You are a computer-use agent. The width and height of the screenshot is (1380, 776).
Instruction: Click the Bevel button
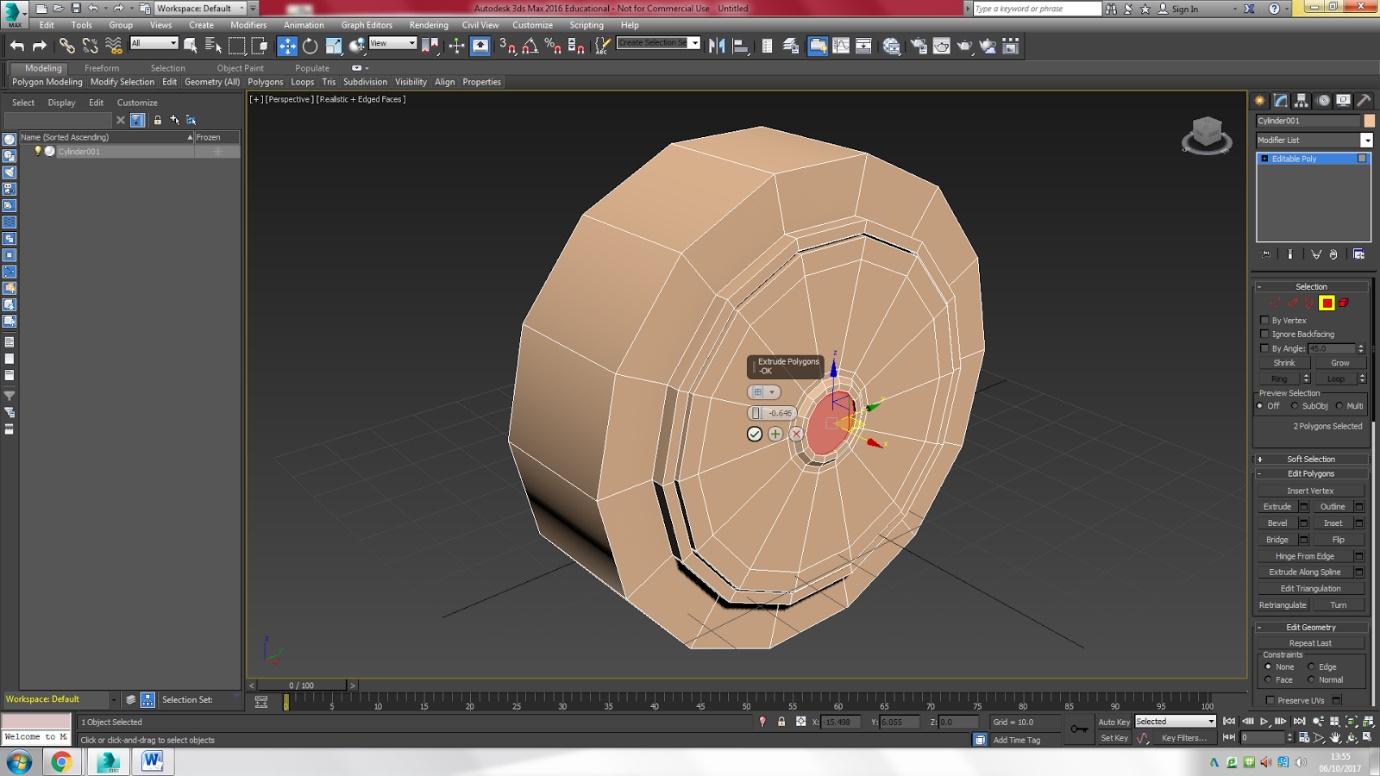(x=1277, y=523)
